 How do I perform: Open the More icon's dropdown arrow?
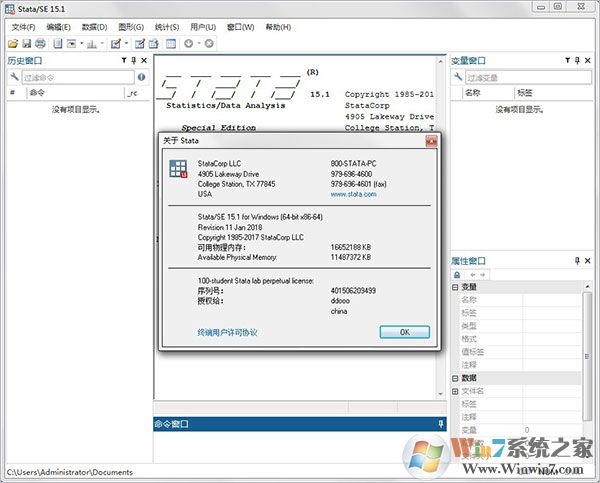(x=199, y=44)
